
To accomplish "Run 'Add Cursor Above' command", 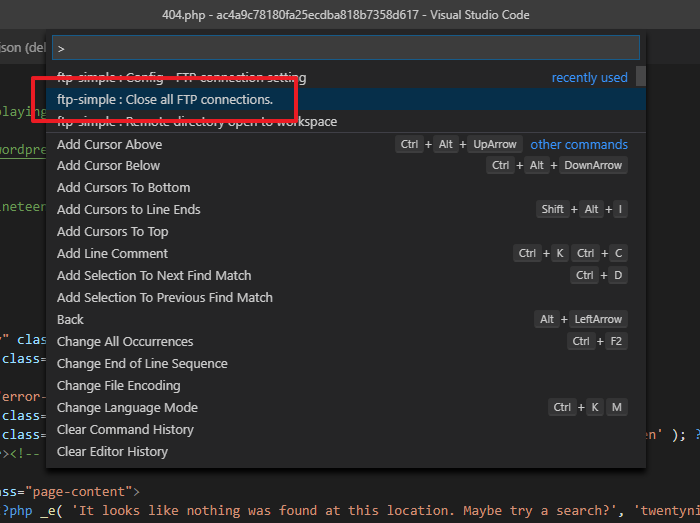I will click(346, 144).
